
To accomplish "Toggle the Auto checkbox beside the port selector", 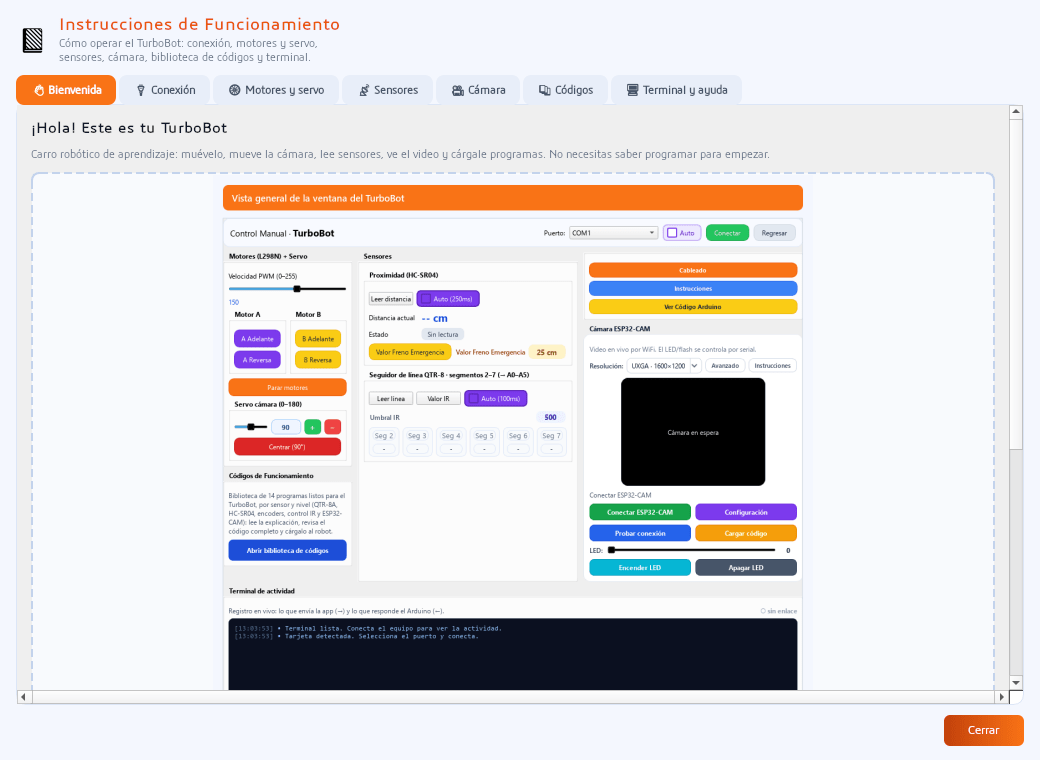I will coord(681,233).
